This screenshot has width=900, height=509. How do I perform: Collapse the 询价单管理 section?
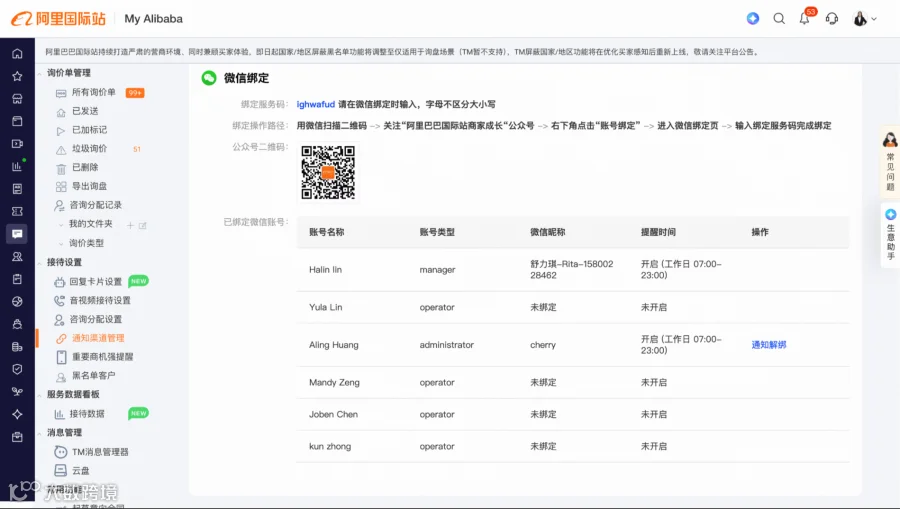39,73
